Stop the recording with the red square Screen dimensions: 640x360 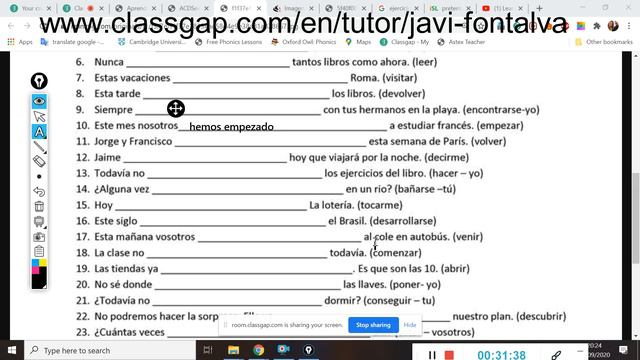coord(449,355)
